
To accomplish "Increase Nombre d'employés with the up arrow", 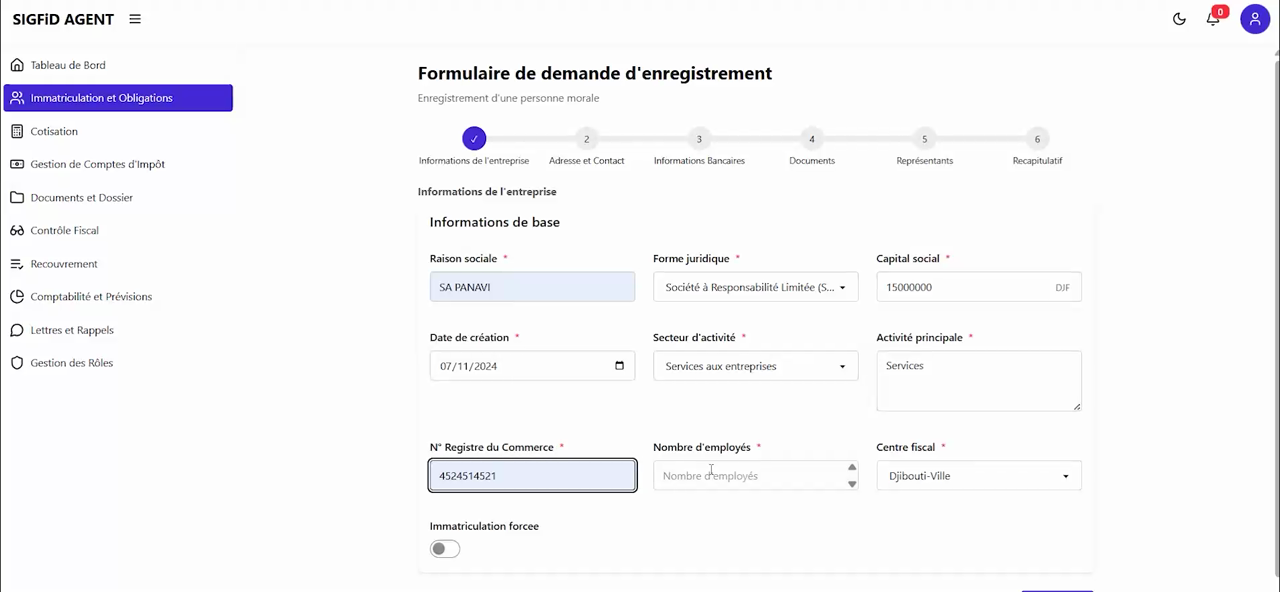I will pyautogui.click(x=851, y=467).
